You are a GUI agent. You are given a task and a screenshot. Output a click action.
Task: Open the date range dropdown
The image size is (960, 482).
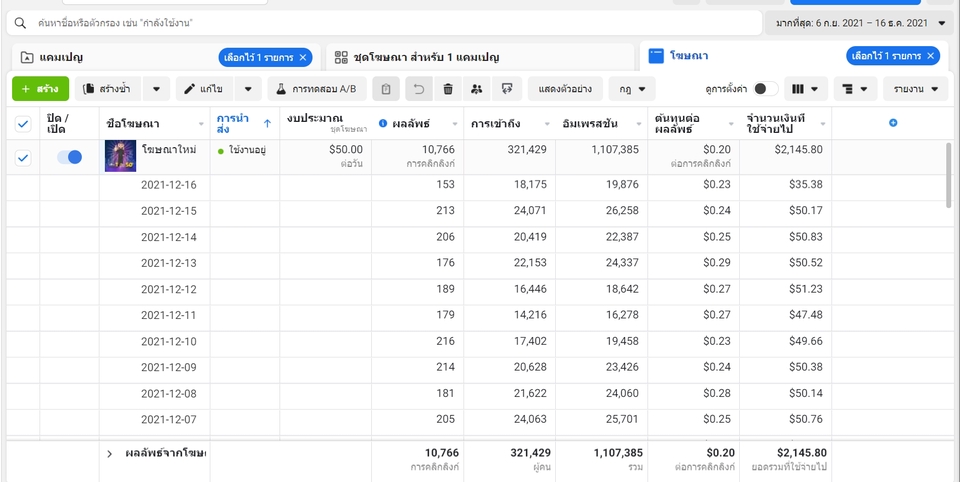(859, 23)
